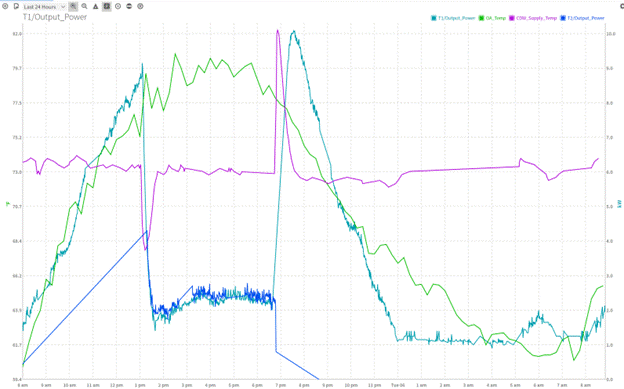Click the 1.0 value on right axis
The height and width of the screenshot is (389, 624).
click(x=610, y=345)
